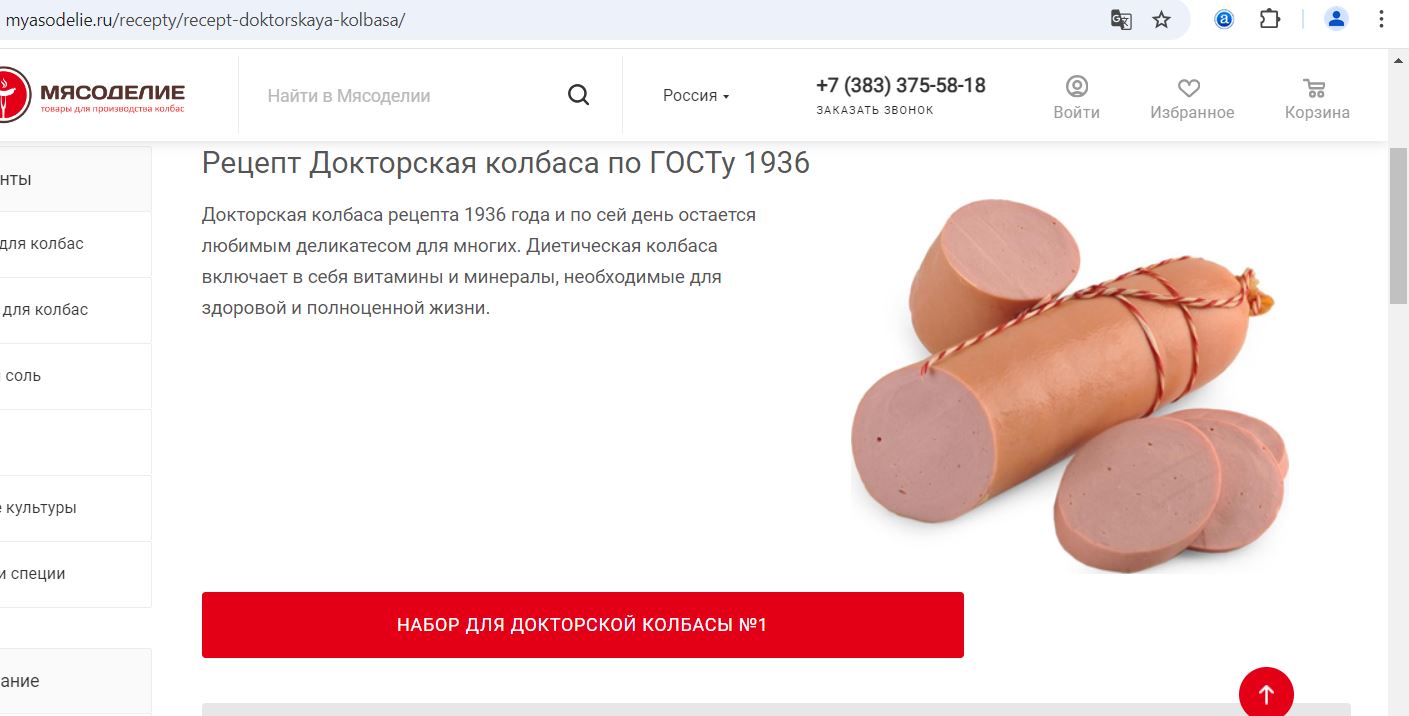Click the Google Translate icon in address bar
Image resolution: width=1409 pixels, height=716 pixels.
point(1121,19)
